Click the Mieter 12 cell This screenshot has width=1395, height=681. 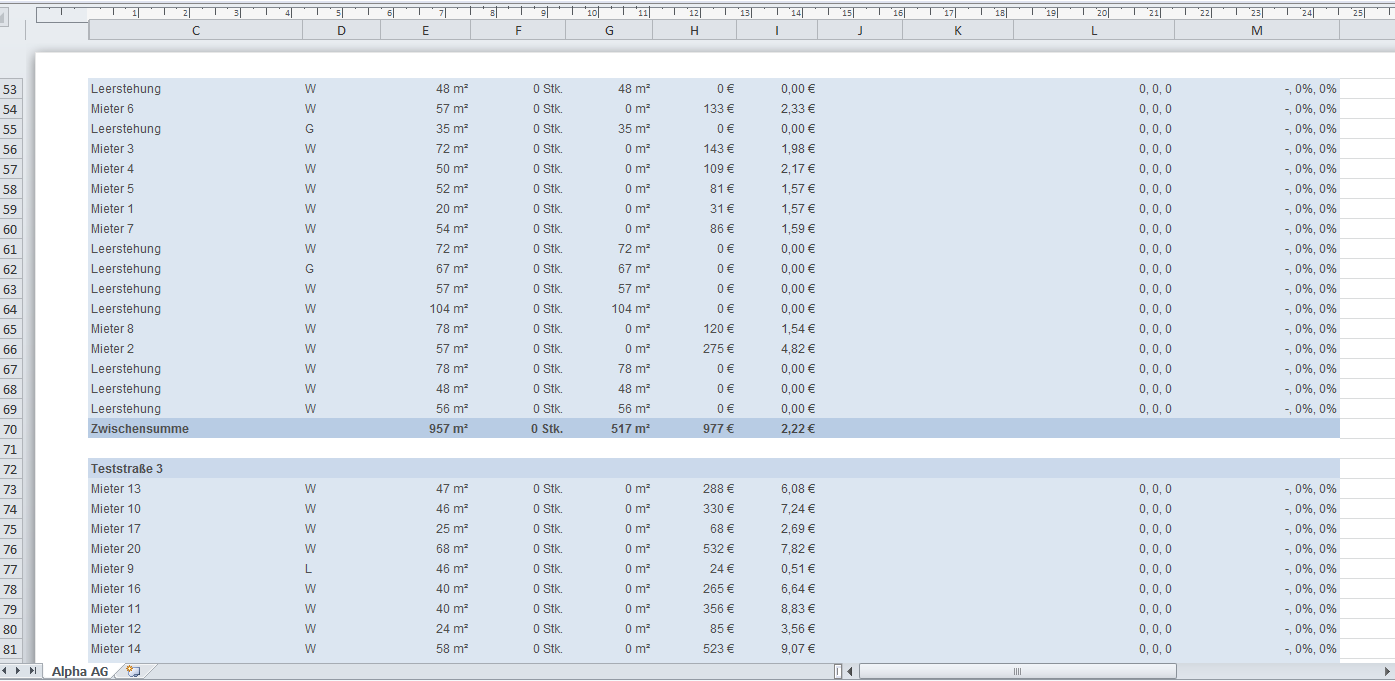tap(196, 629)
